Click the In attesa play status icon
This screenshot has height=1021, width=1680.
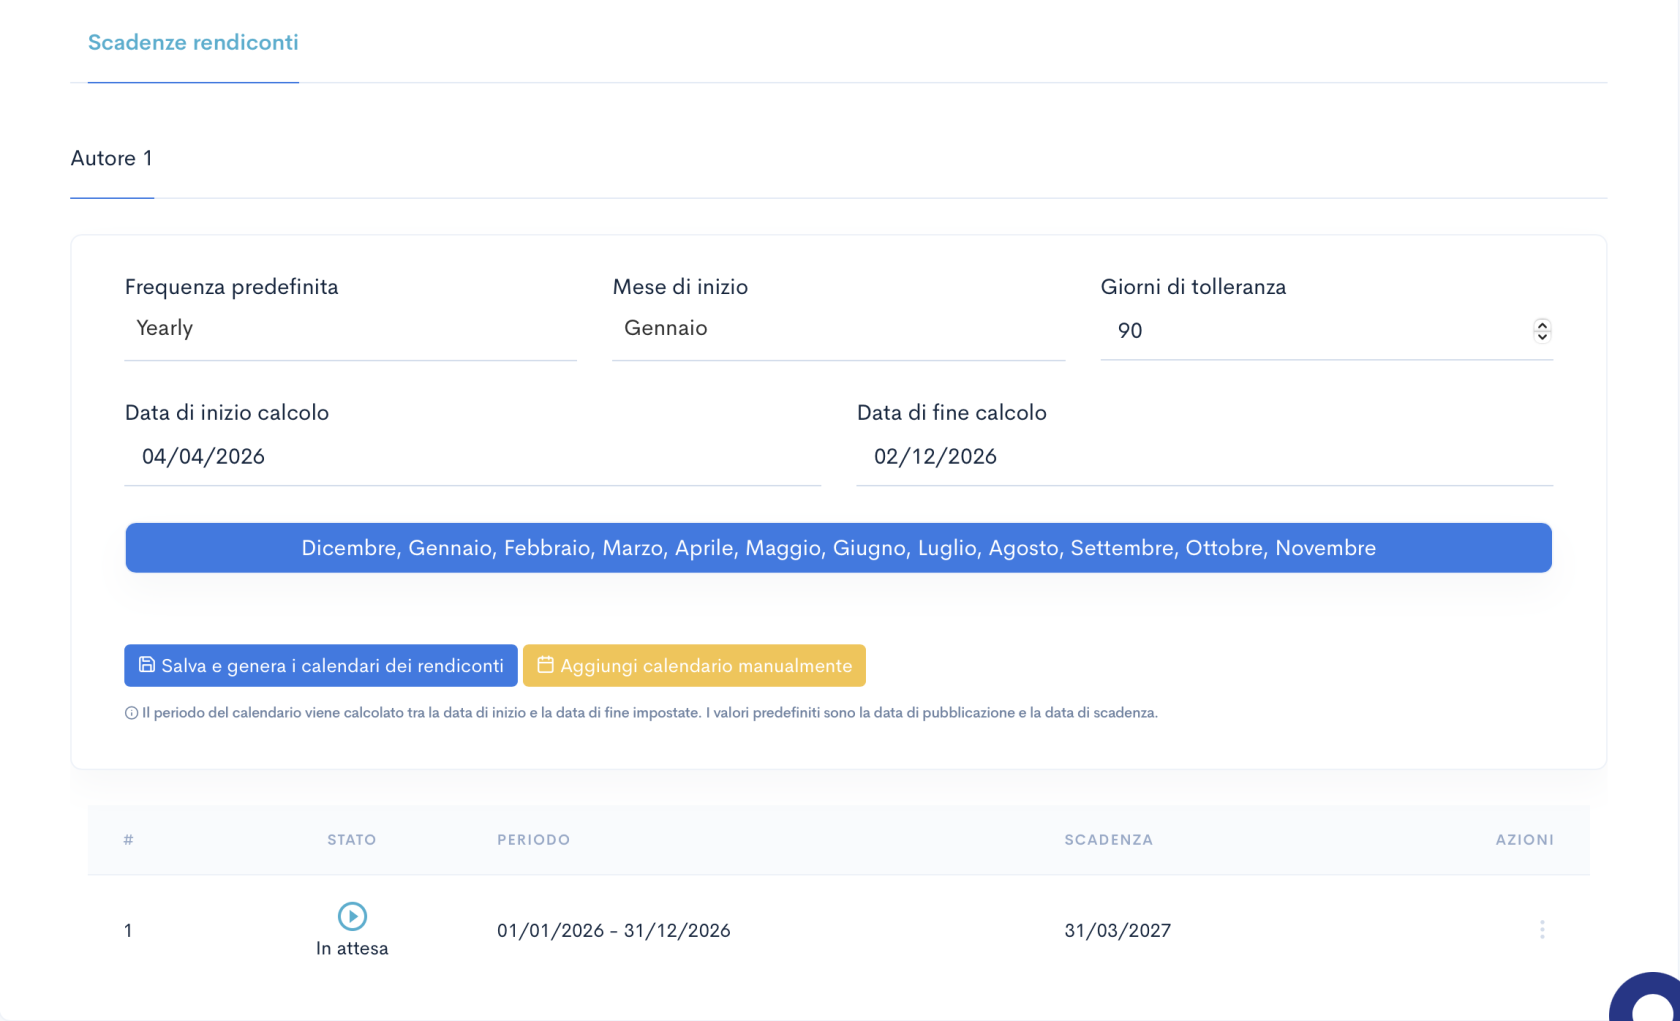coord(352,916)
